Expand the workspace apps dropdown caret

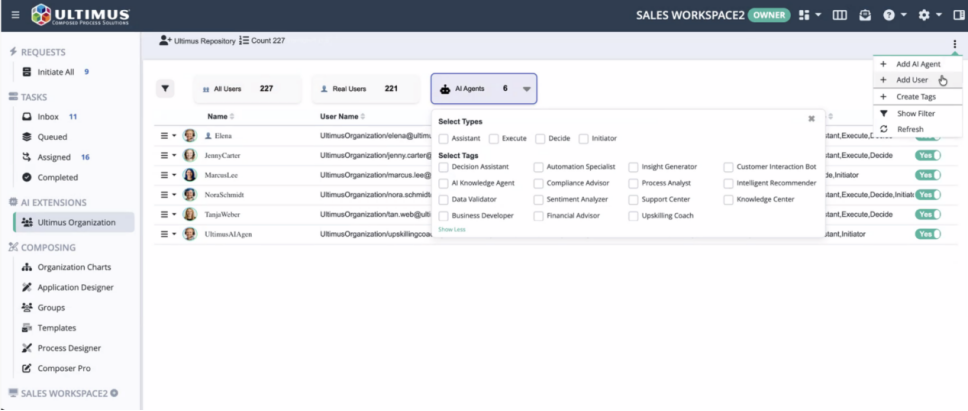[x=818, y=15]
